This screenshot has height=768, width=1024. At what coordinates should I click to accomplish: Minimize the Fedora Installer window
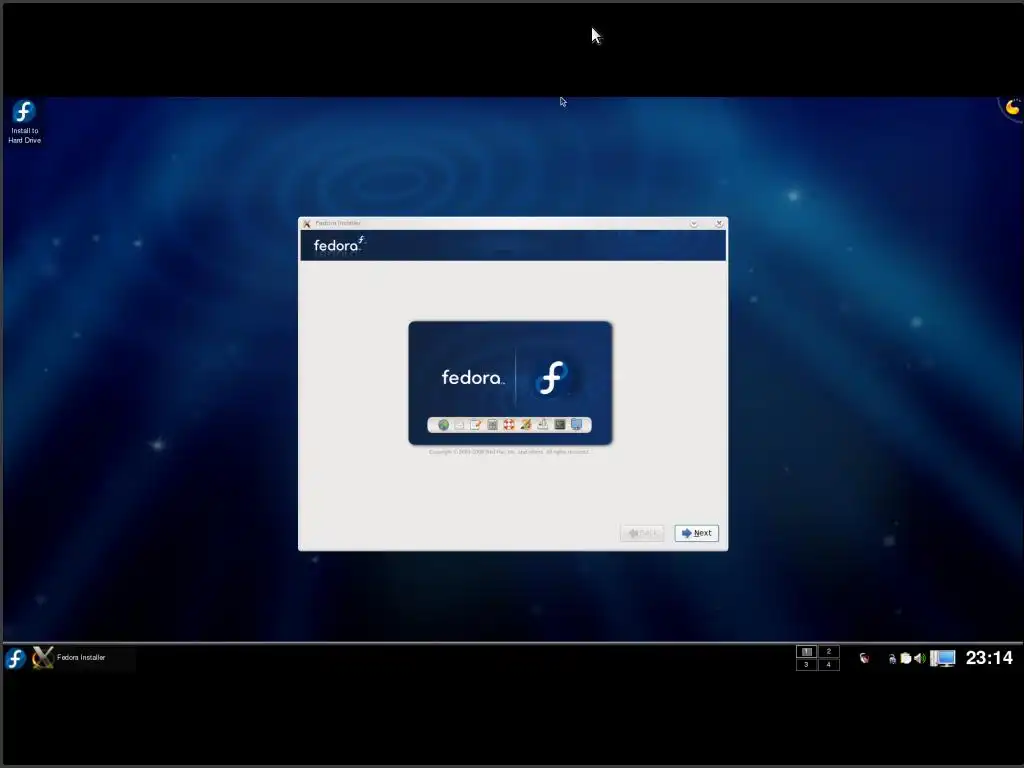click(x=694, y=223)
